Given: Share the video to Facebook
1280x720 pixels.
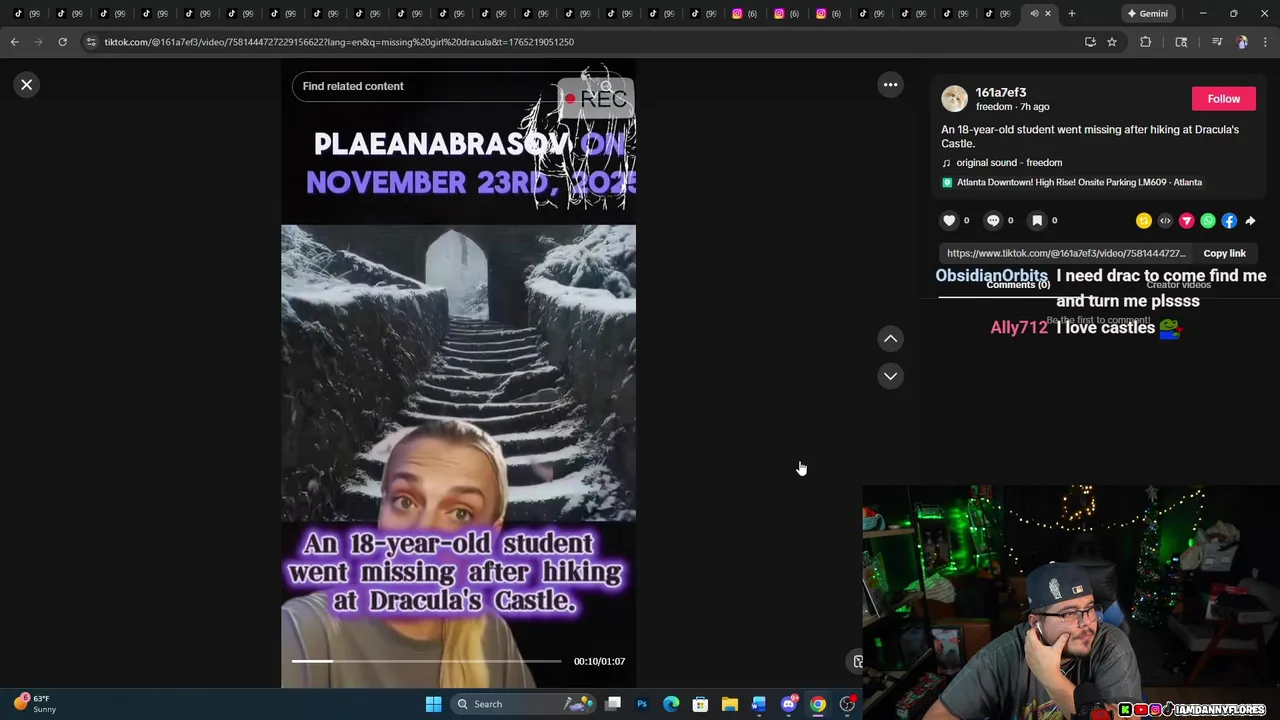Looking at the screenshot, I should tap(1229, 221).
